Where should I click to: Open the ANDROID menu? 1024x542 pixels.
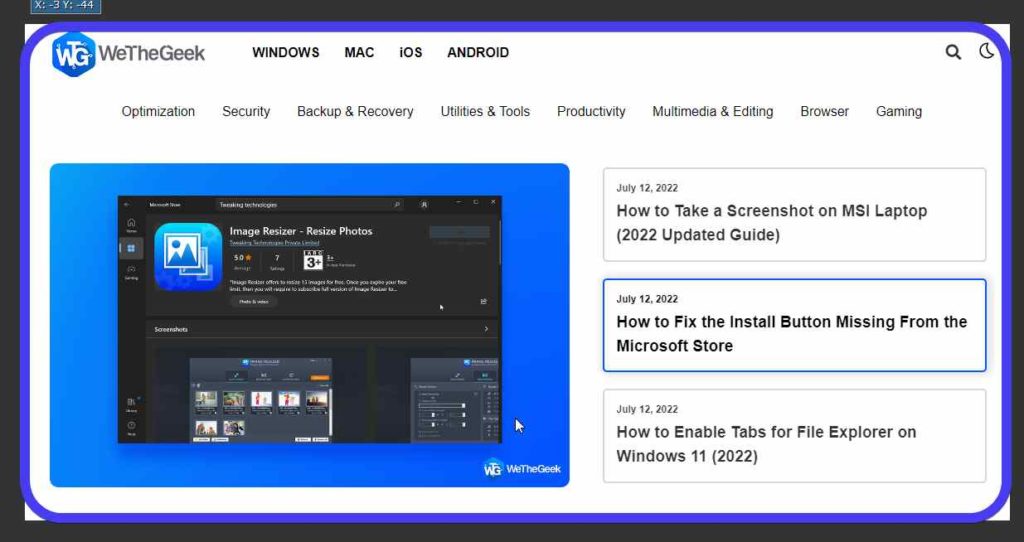pyautogui.click(x=478, y=52)
